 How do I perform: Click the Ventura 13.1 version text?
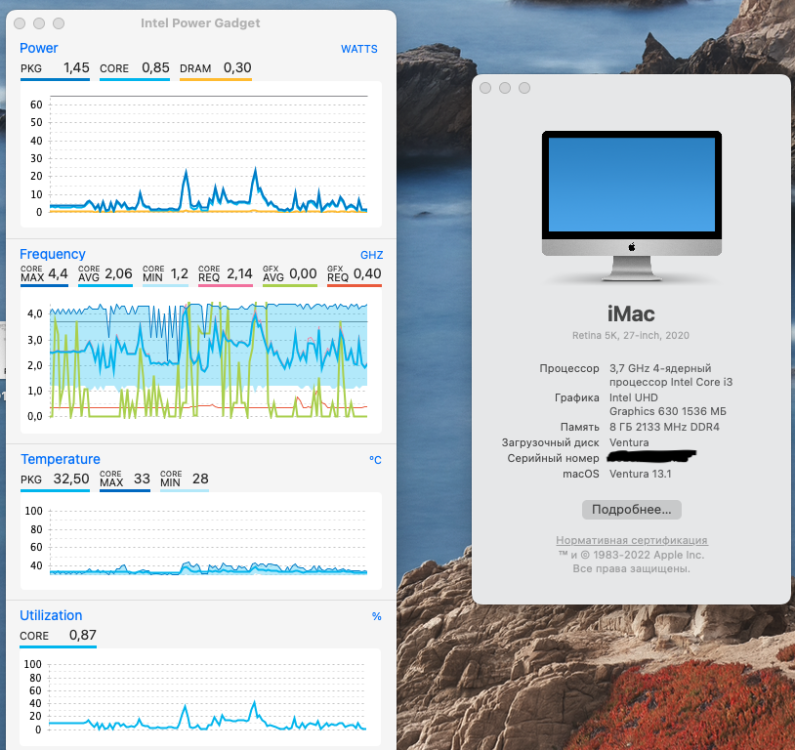[640, 474]
